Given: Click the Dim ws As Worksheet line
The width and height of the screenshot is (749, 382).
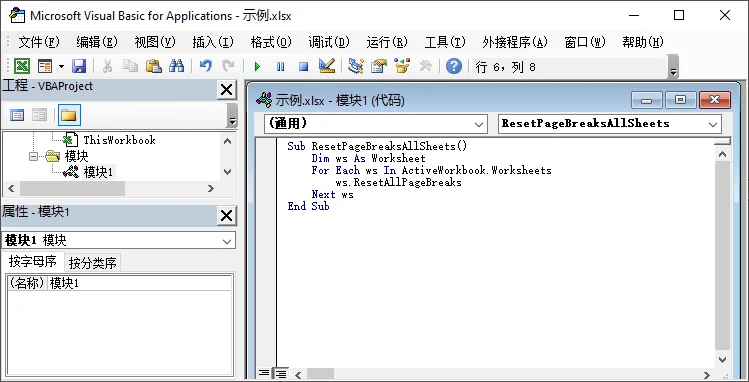Looking at the screenshot, I should [x=368, y=158].
